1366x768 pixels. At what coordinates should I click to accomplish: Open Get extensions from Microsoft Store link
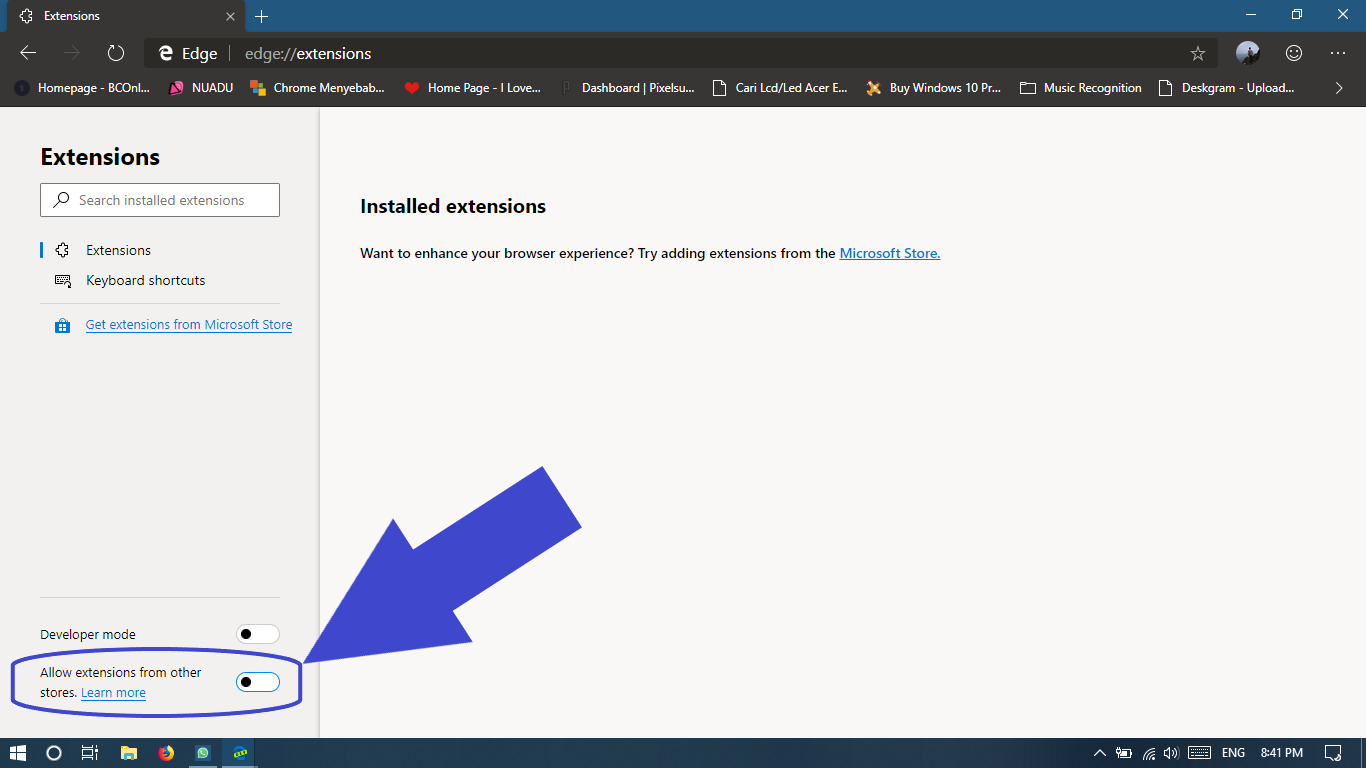coord(189,324)
